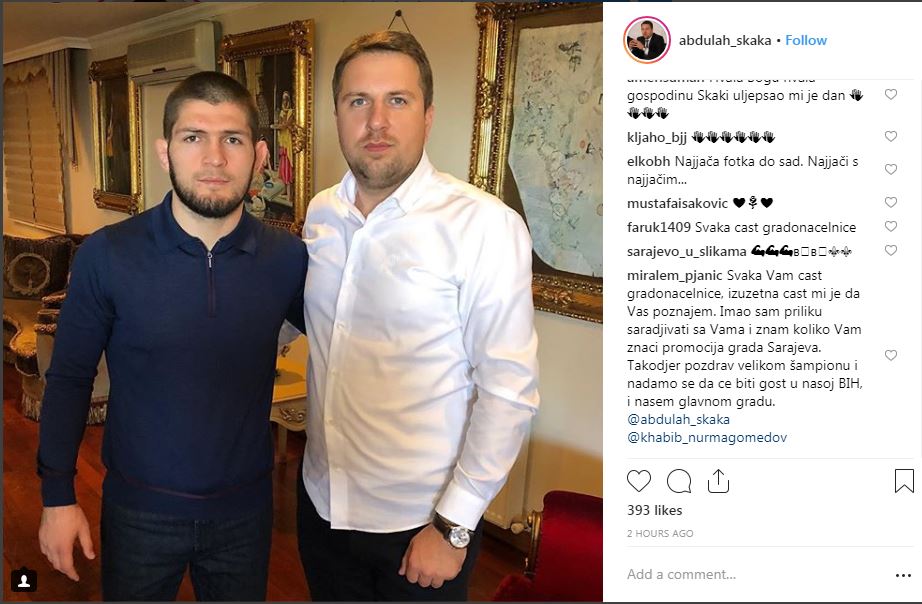922x604 pixels.
Task: Open the abdulah_skaka profile avatar
Action: click(x=647, y=40)
